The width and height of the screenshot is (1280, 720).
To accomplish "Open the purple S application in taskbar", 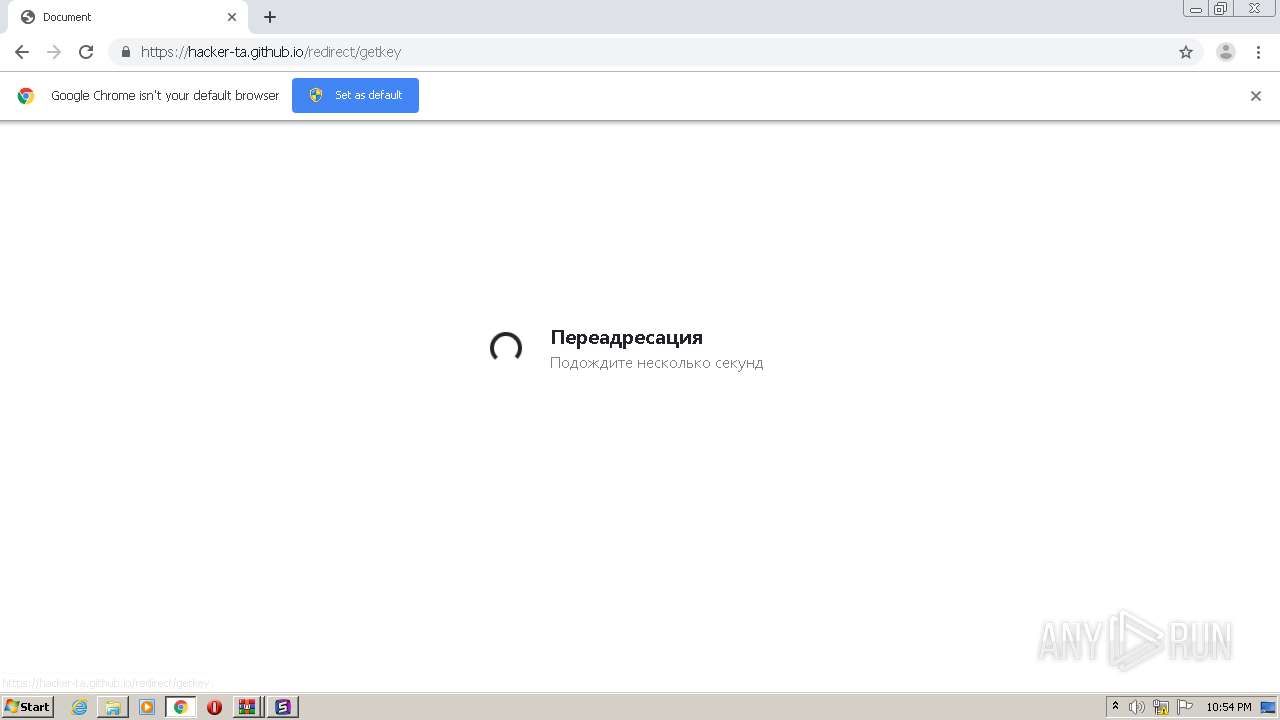I will 283,707.
